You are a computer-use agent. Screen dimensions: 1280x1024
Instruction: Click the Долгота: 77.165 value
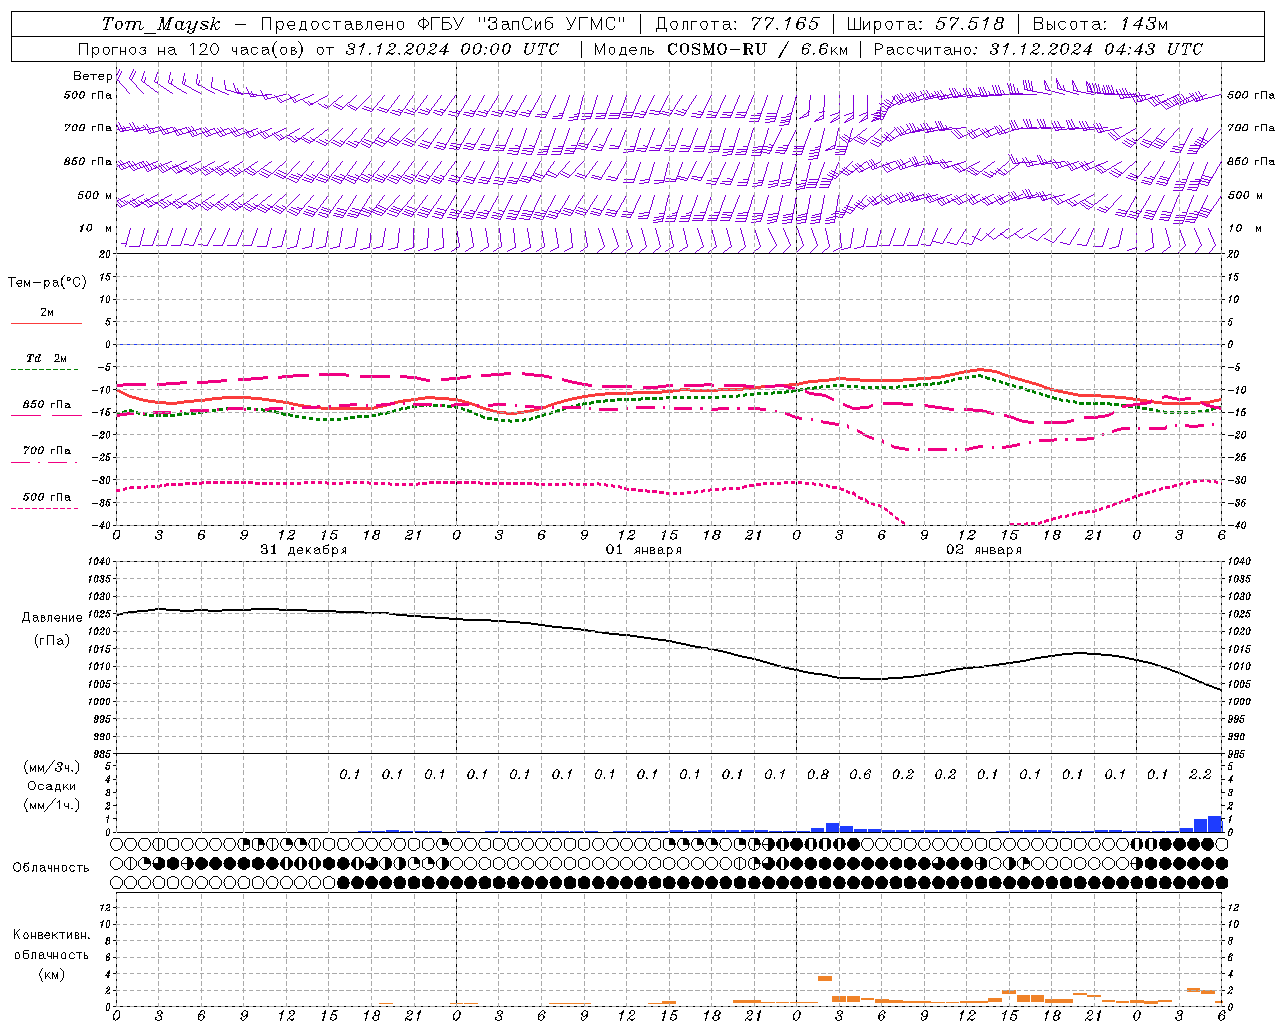pos(738,24)
